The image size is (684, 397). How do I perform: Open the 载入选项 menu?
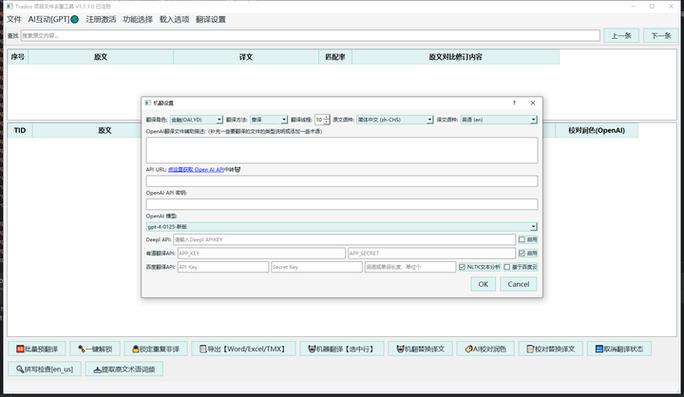[x=174, y=19]
